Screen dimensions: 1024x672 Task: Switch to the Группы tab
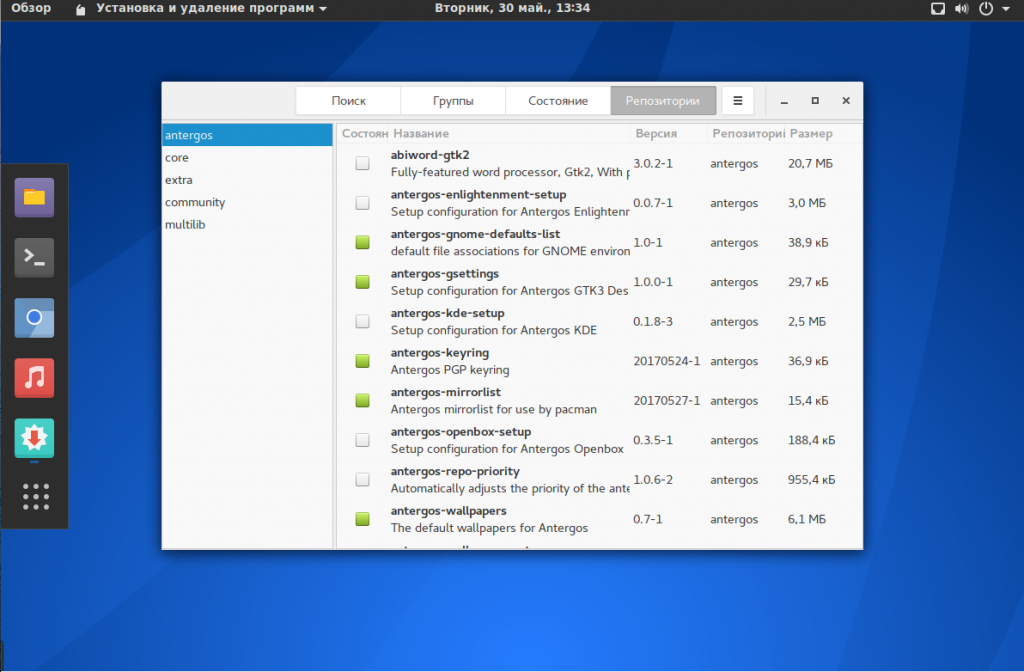tap(453, 101)
